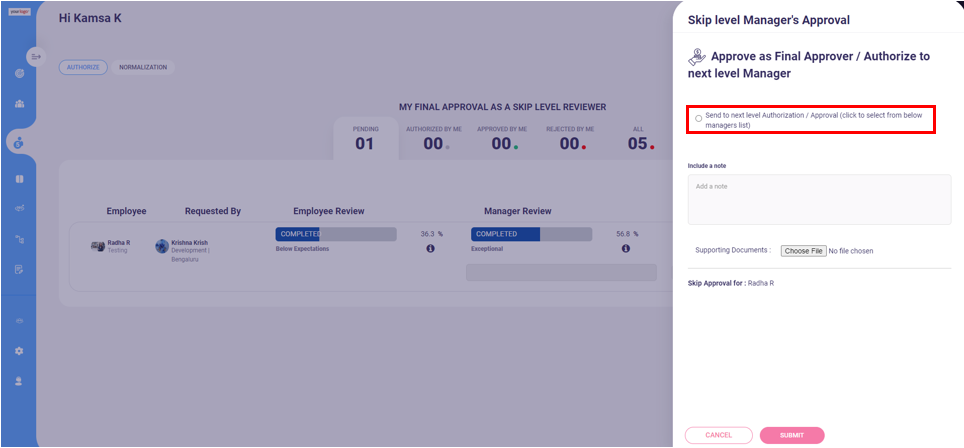Screen dimensions: 964x448
Task: Show the APPROVED BY ME counter list
Action: [x=502, y=138]
